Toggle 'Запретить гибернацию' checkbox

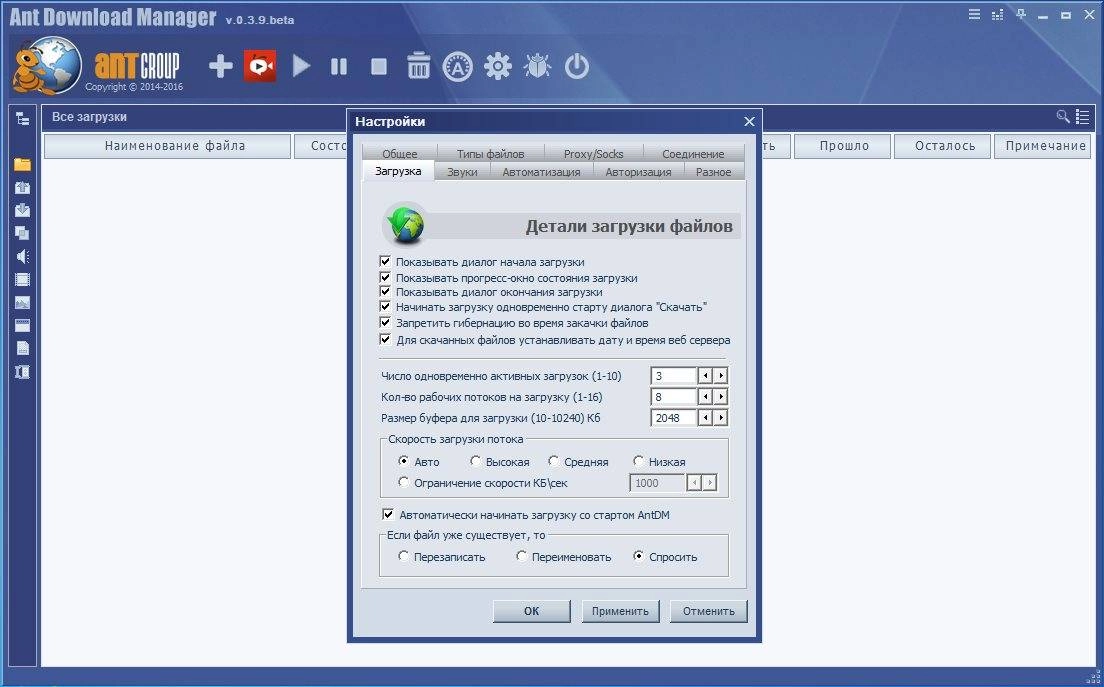point(385,322)
